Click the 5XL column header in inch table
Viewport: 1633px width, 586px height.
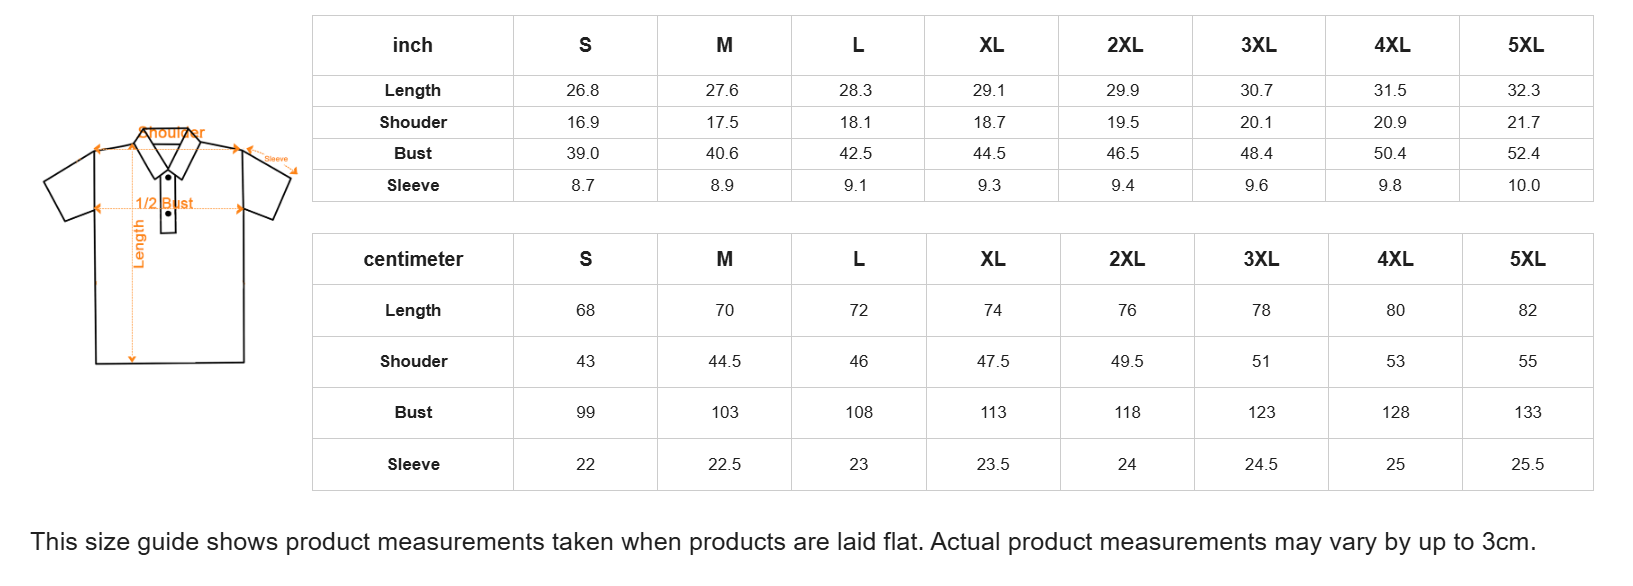1525,45
